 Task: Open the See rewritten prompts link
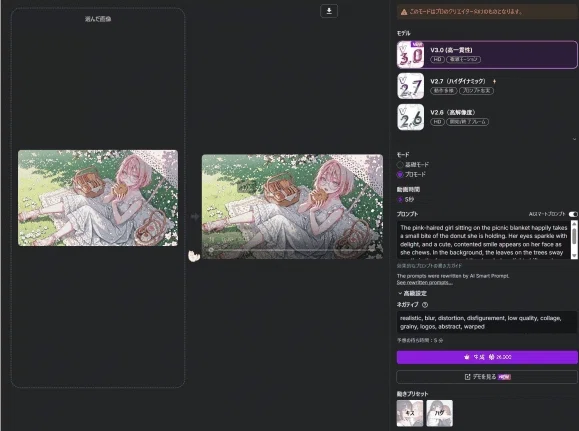(425, 283)
